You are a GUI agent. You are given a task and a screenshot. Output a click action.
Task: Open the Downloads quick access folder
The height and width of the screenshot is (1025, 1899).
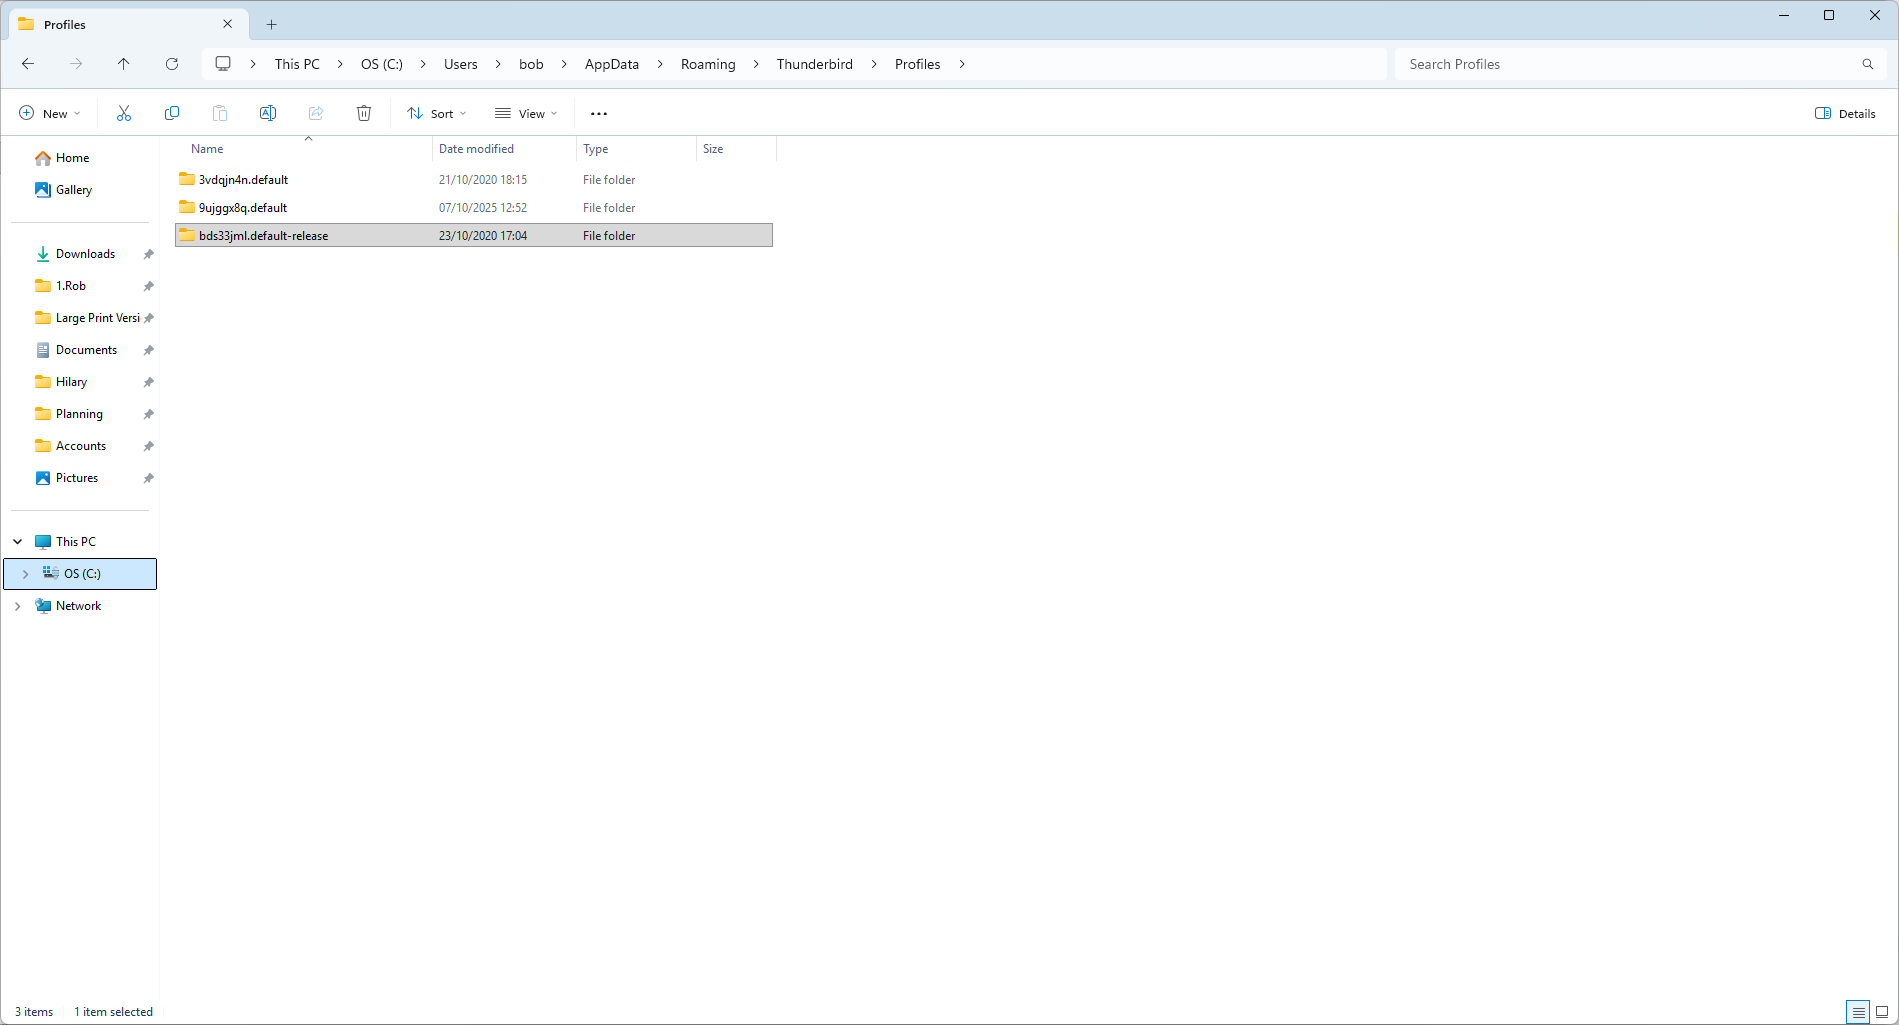pos(85,254)
